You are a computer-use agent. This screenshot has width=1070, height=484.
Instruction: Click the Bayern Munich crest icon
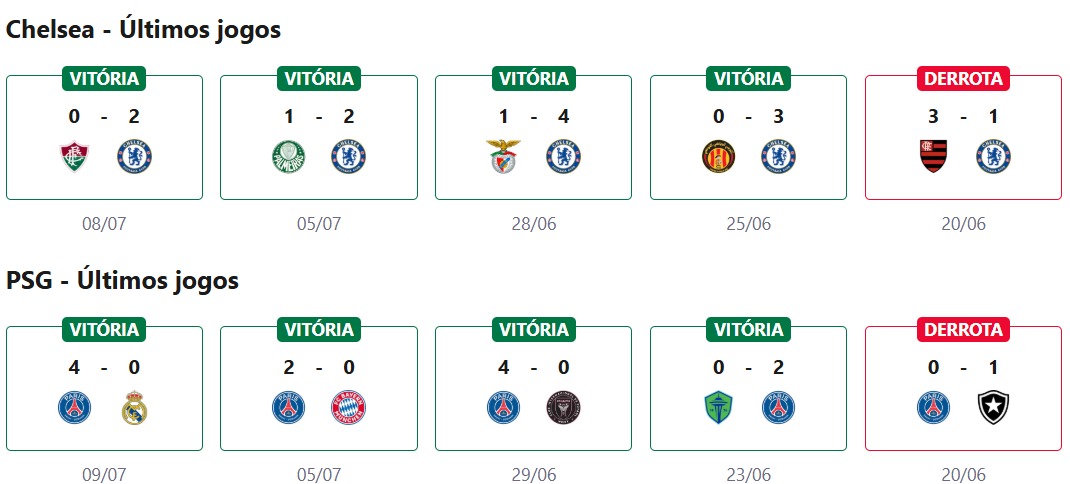click(x=349, y=408)
